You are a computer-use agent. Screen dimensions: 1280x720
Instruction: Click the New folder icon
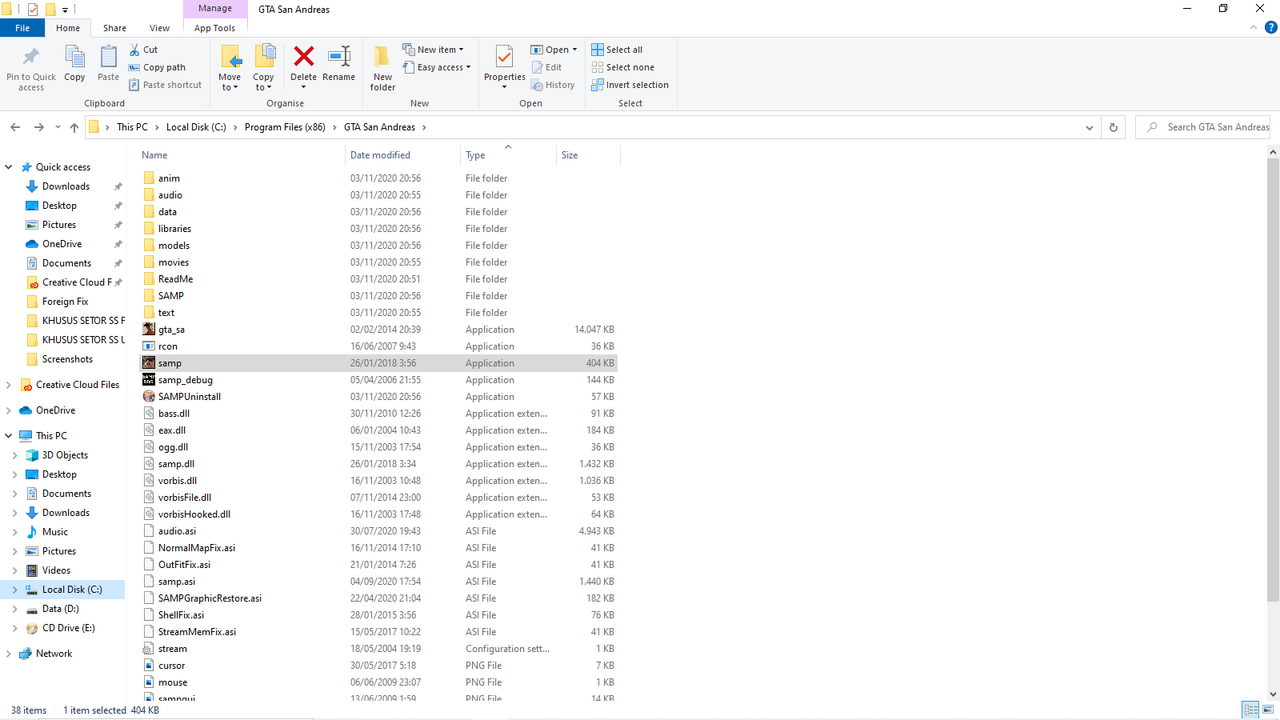[382, 56]
